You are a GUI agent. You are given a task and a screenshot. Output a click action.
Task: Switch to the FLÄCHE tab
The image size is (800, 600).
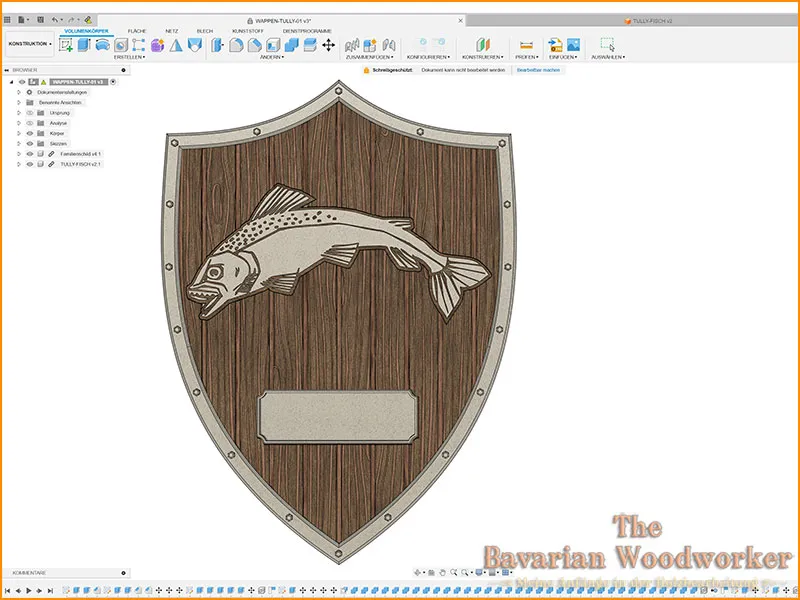point(137,31)
